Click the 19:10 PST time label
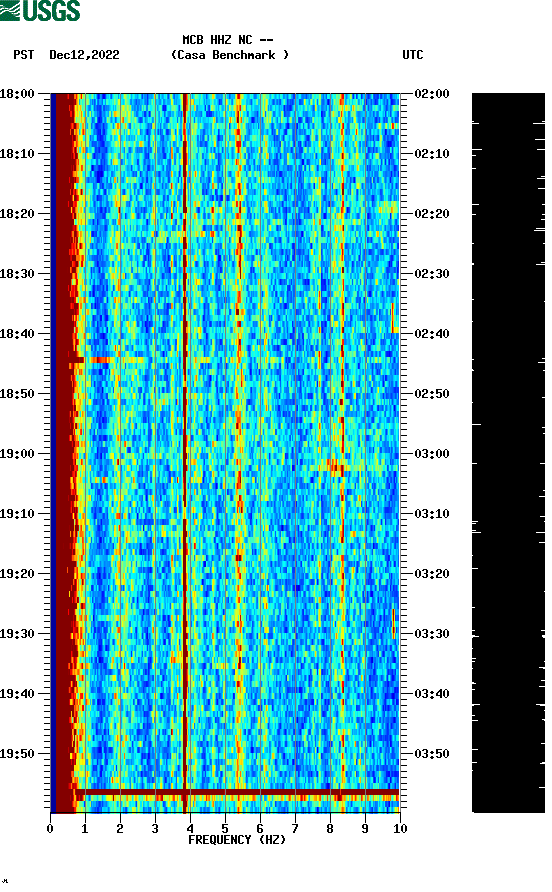 coord(17,514)
